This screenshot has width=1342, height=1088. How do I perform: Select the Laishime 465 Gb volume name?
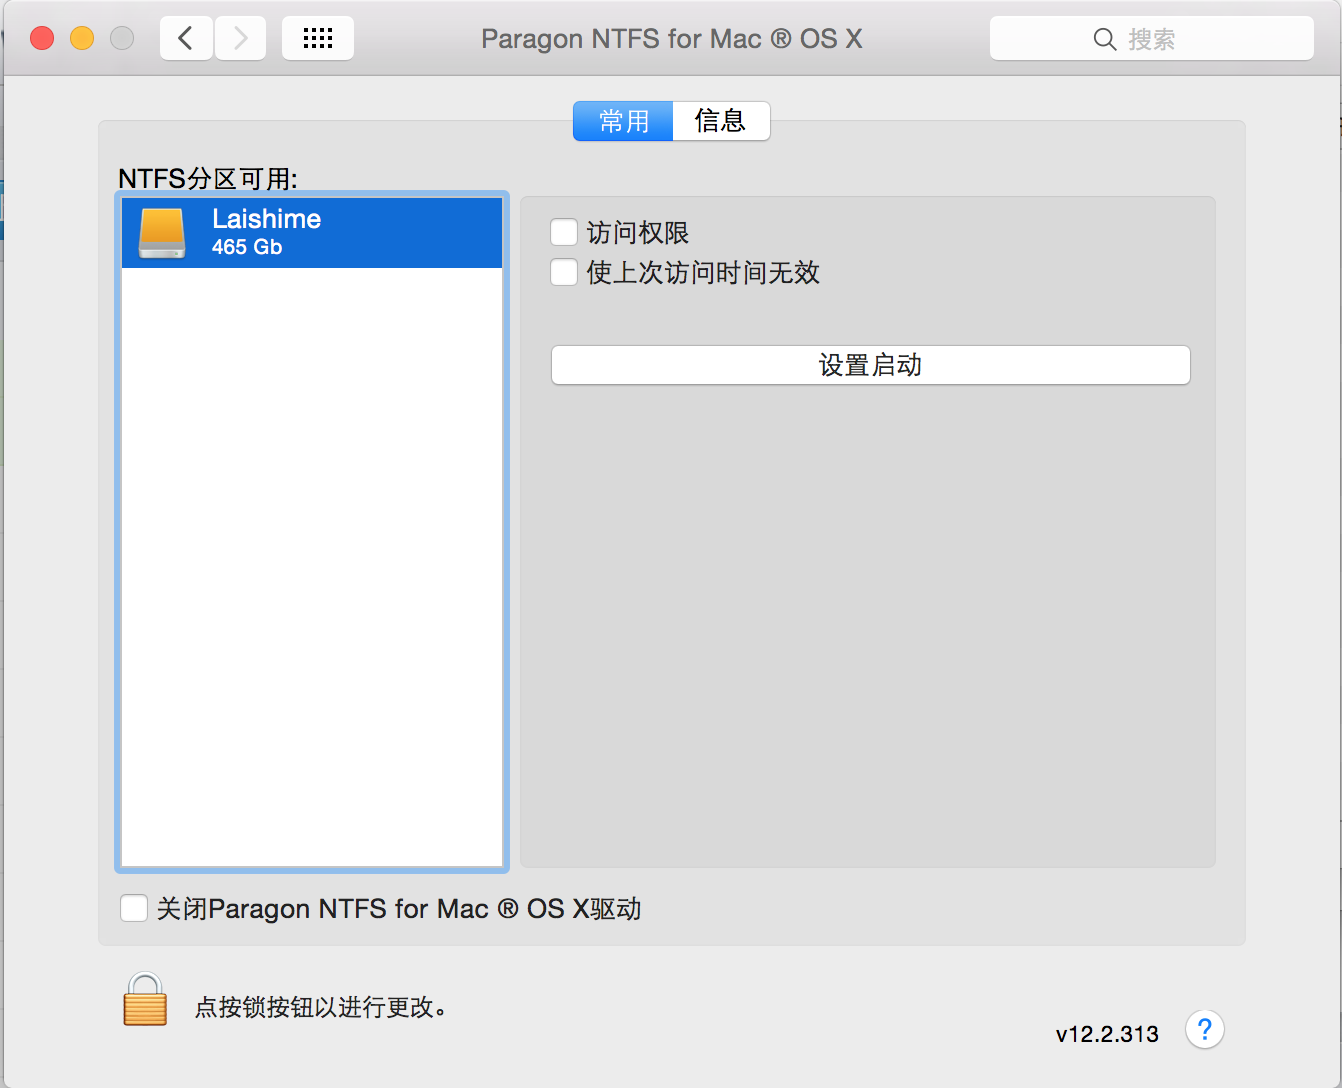coord(266,220)
